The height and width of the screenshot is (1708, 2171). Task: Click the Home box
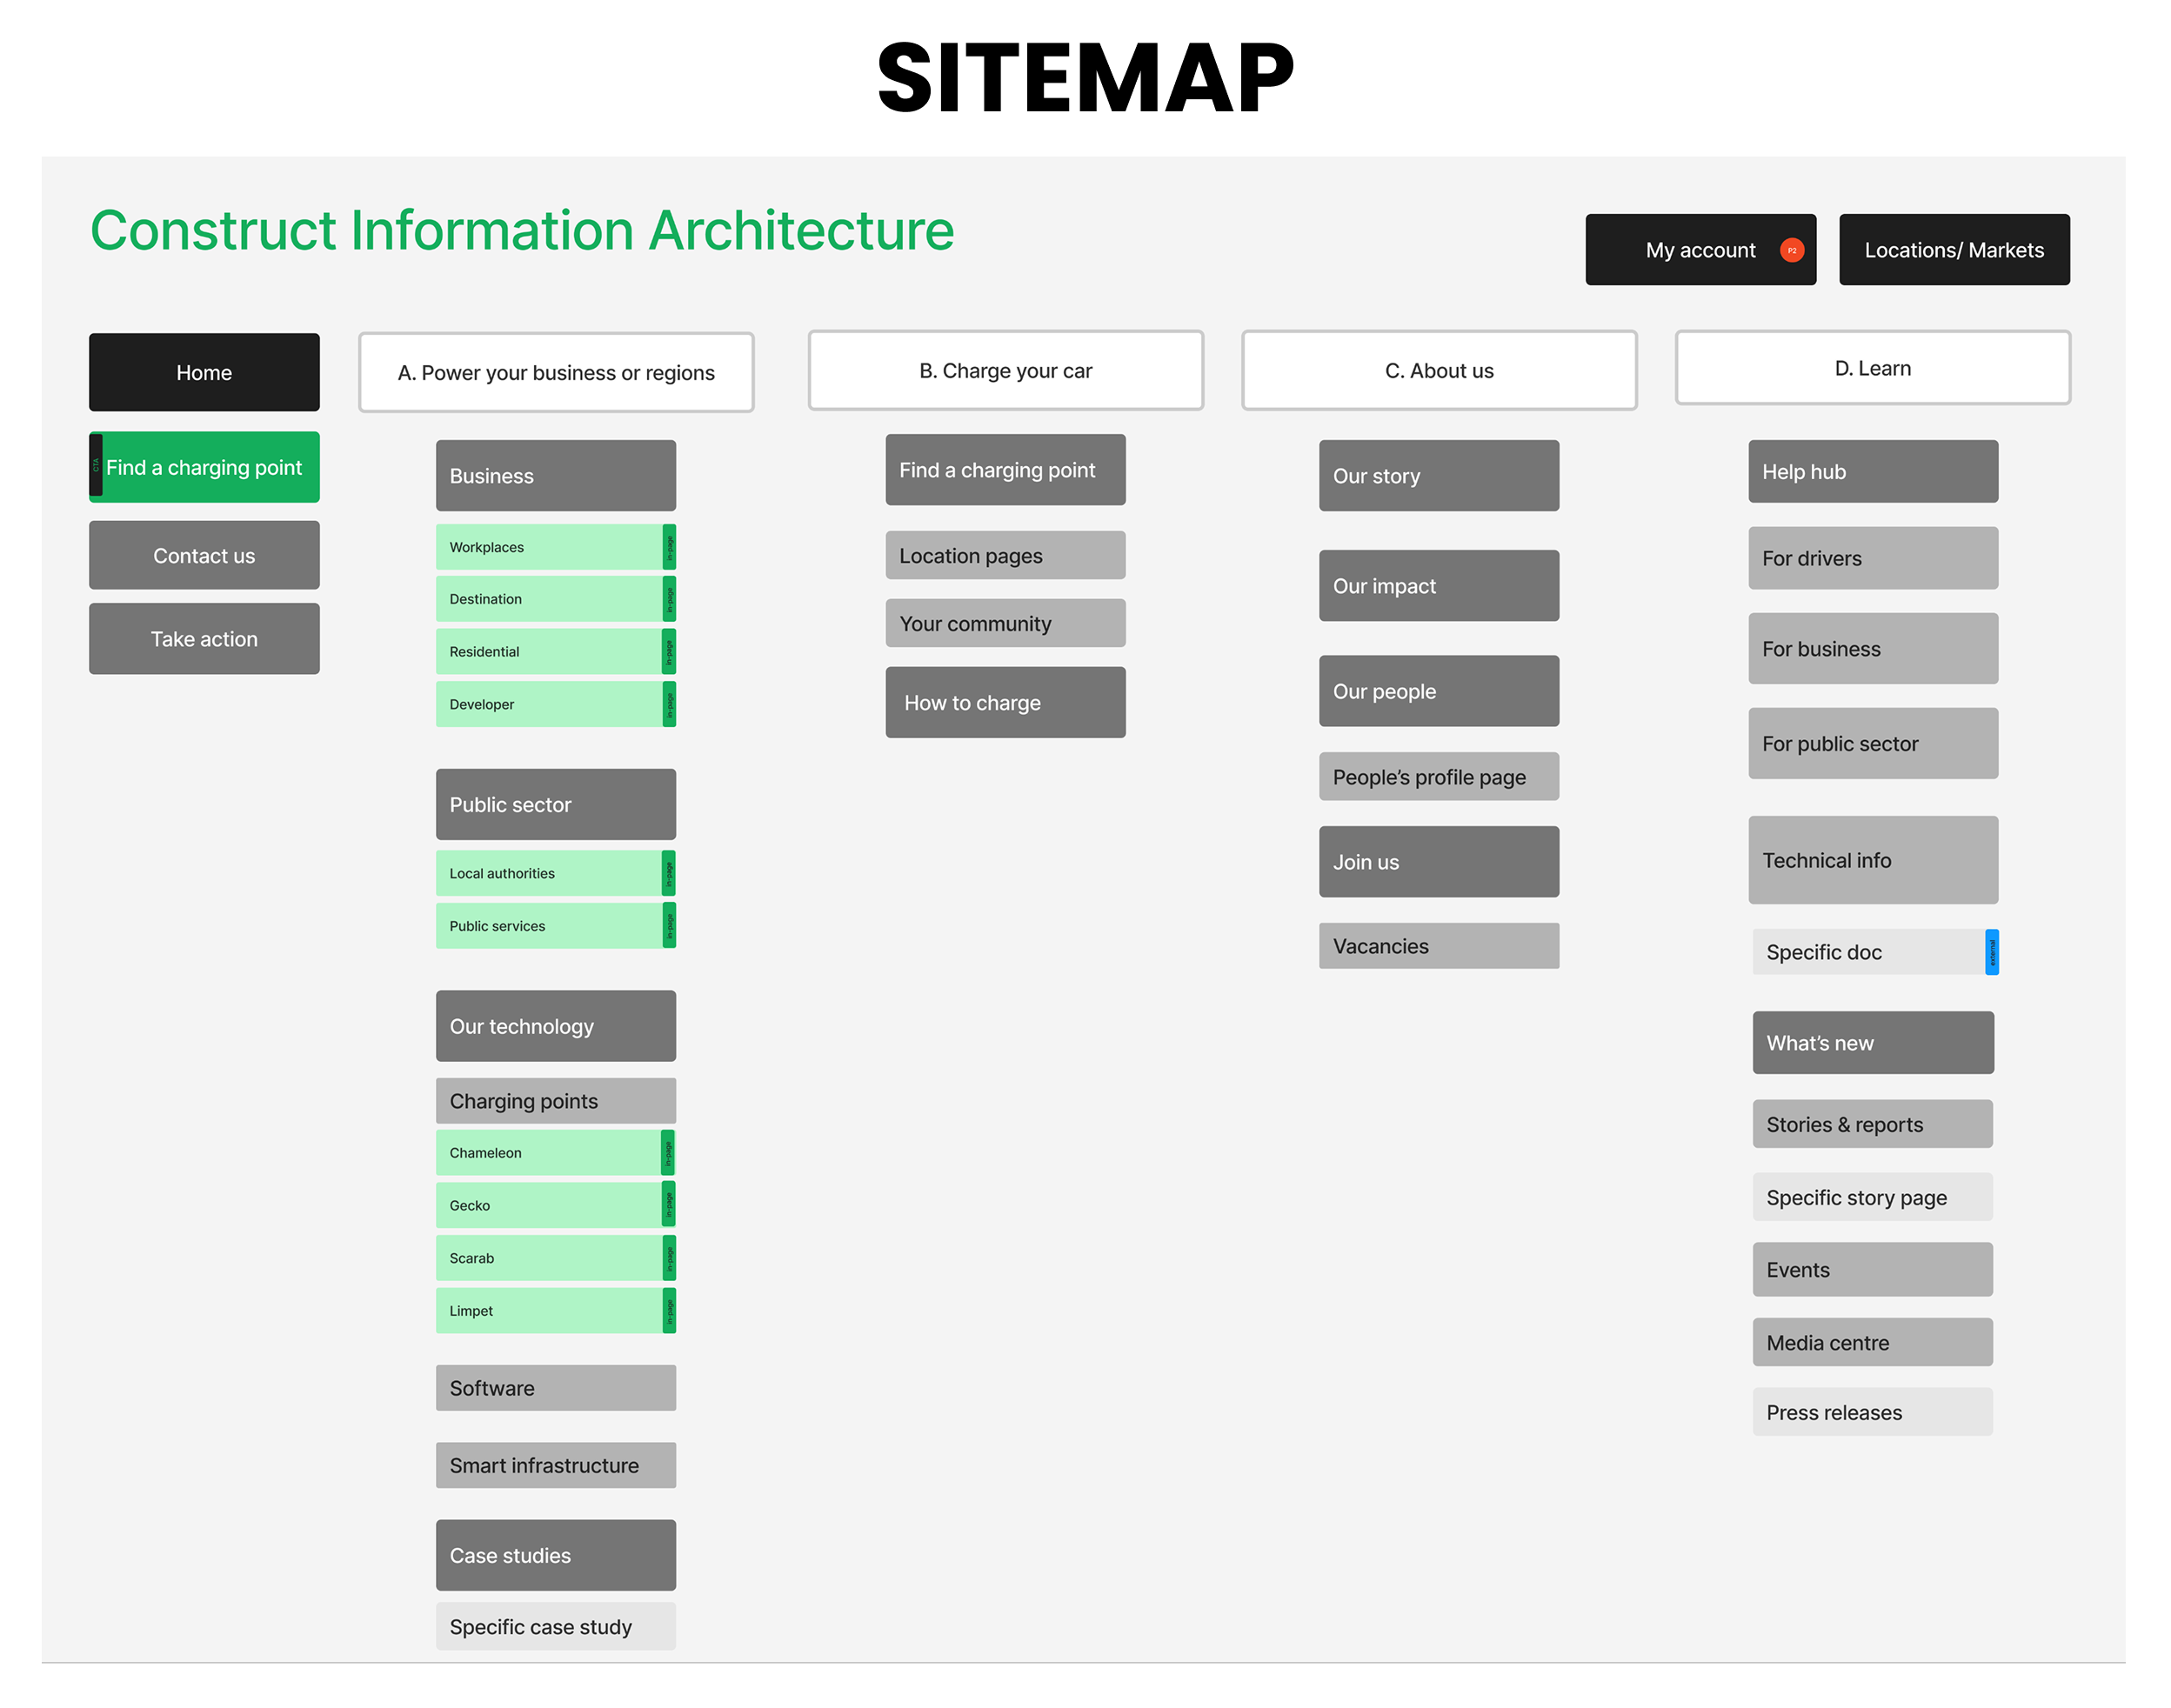tap(204, 372)
